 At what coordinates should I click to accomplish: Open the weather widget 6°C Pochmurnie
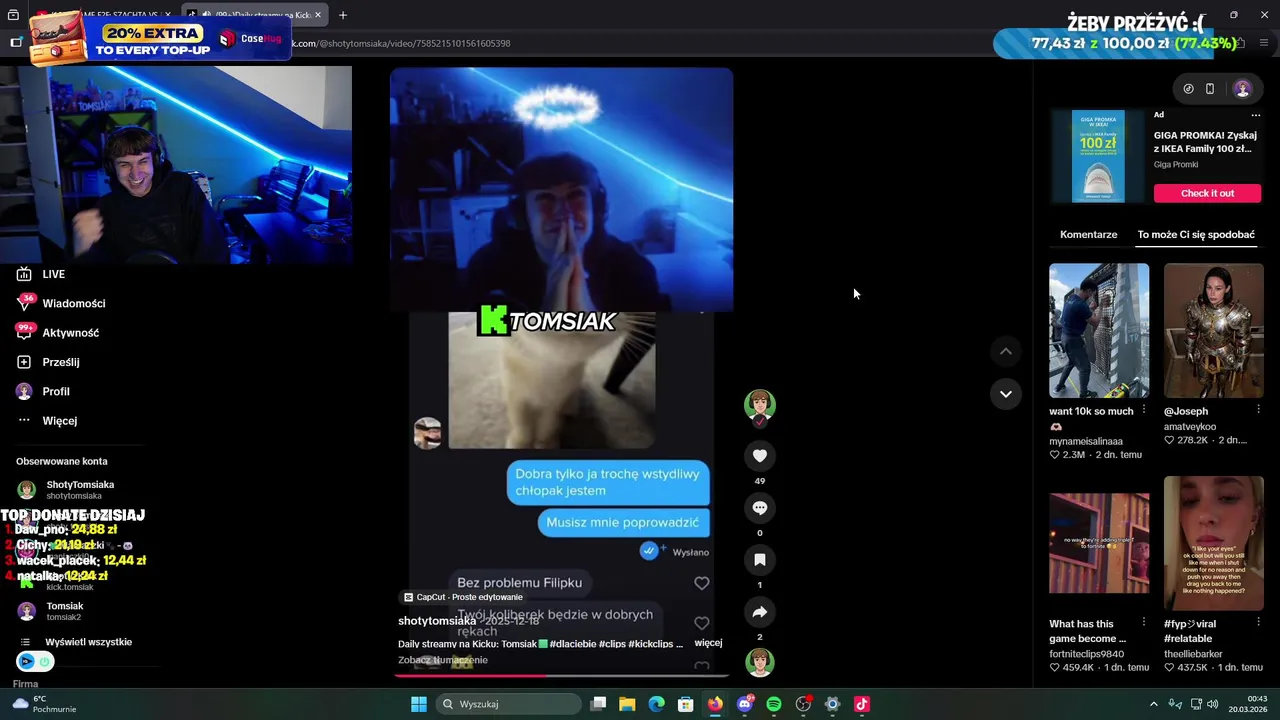click(42, 704)
